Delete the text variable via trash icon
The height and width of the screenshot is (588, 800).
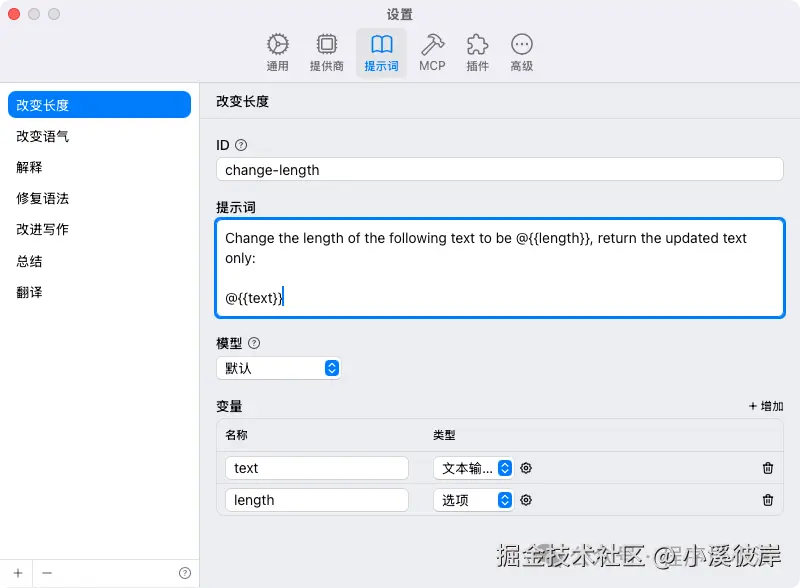coord(768,468)
